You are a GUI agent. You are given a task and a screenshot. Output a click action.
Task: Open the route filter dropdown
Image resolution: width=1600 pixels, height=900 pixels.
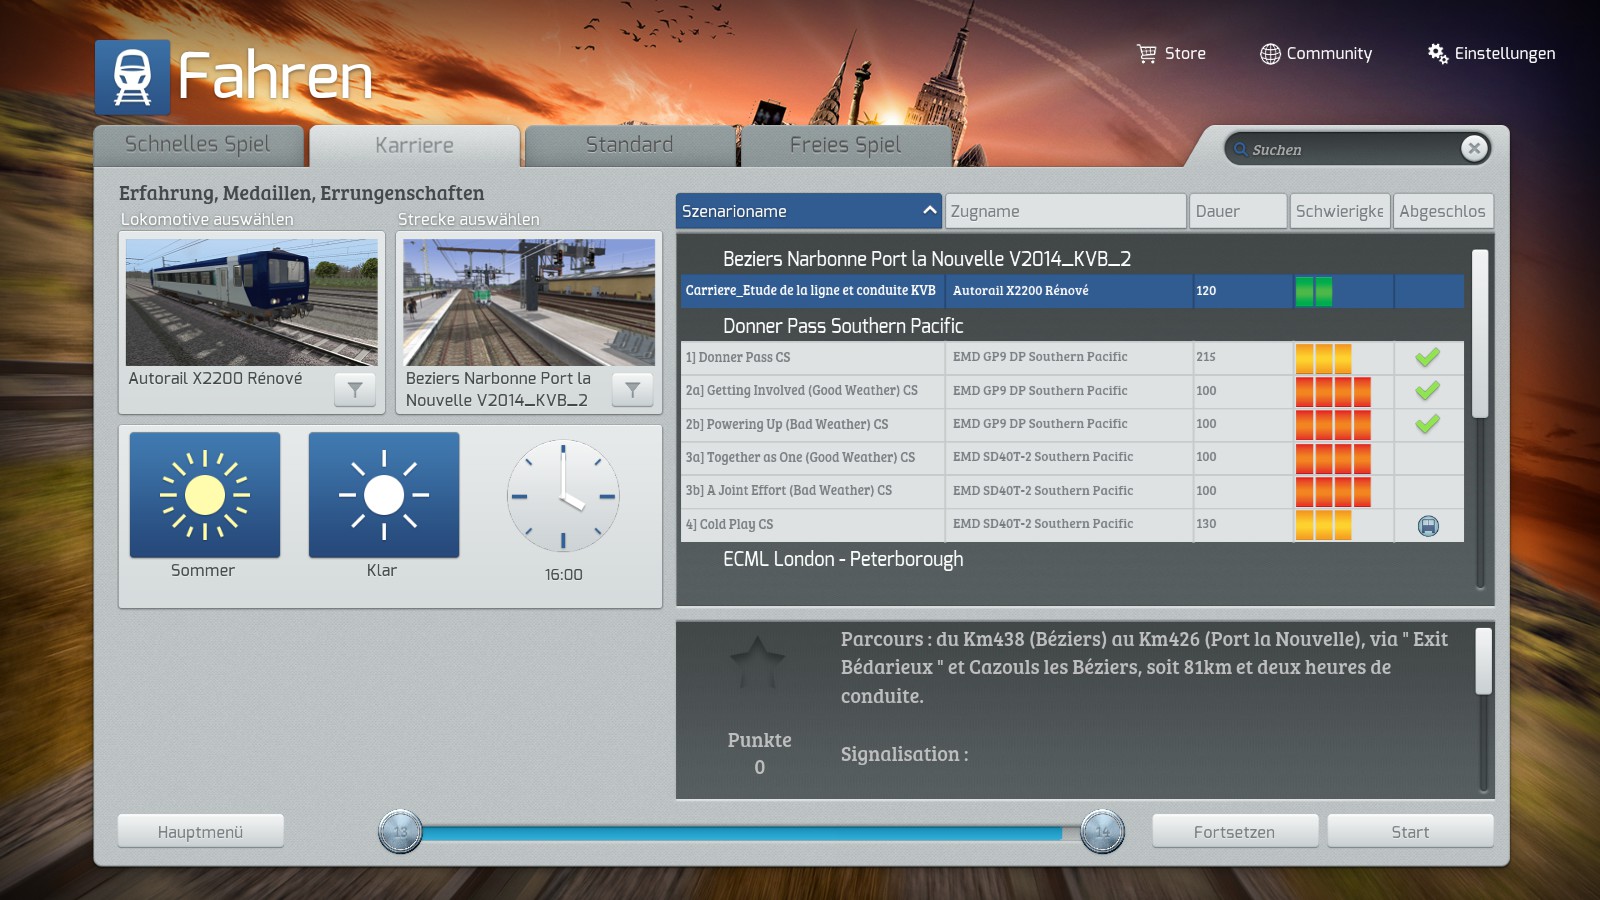[x=632, y=390]
